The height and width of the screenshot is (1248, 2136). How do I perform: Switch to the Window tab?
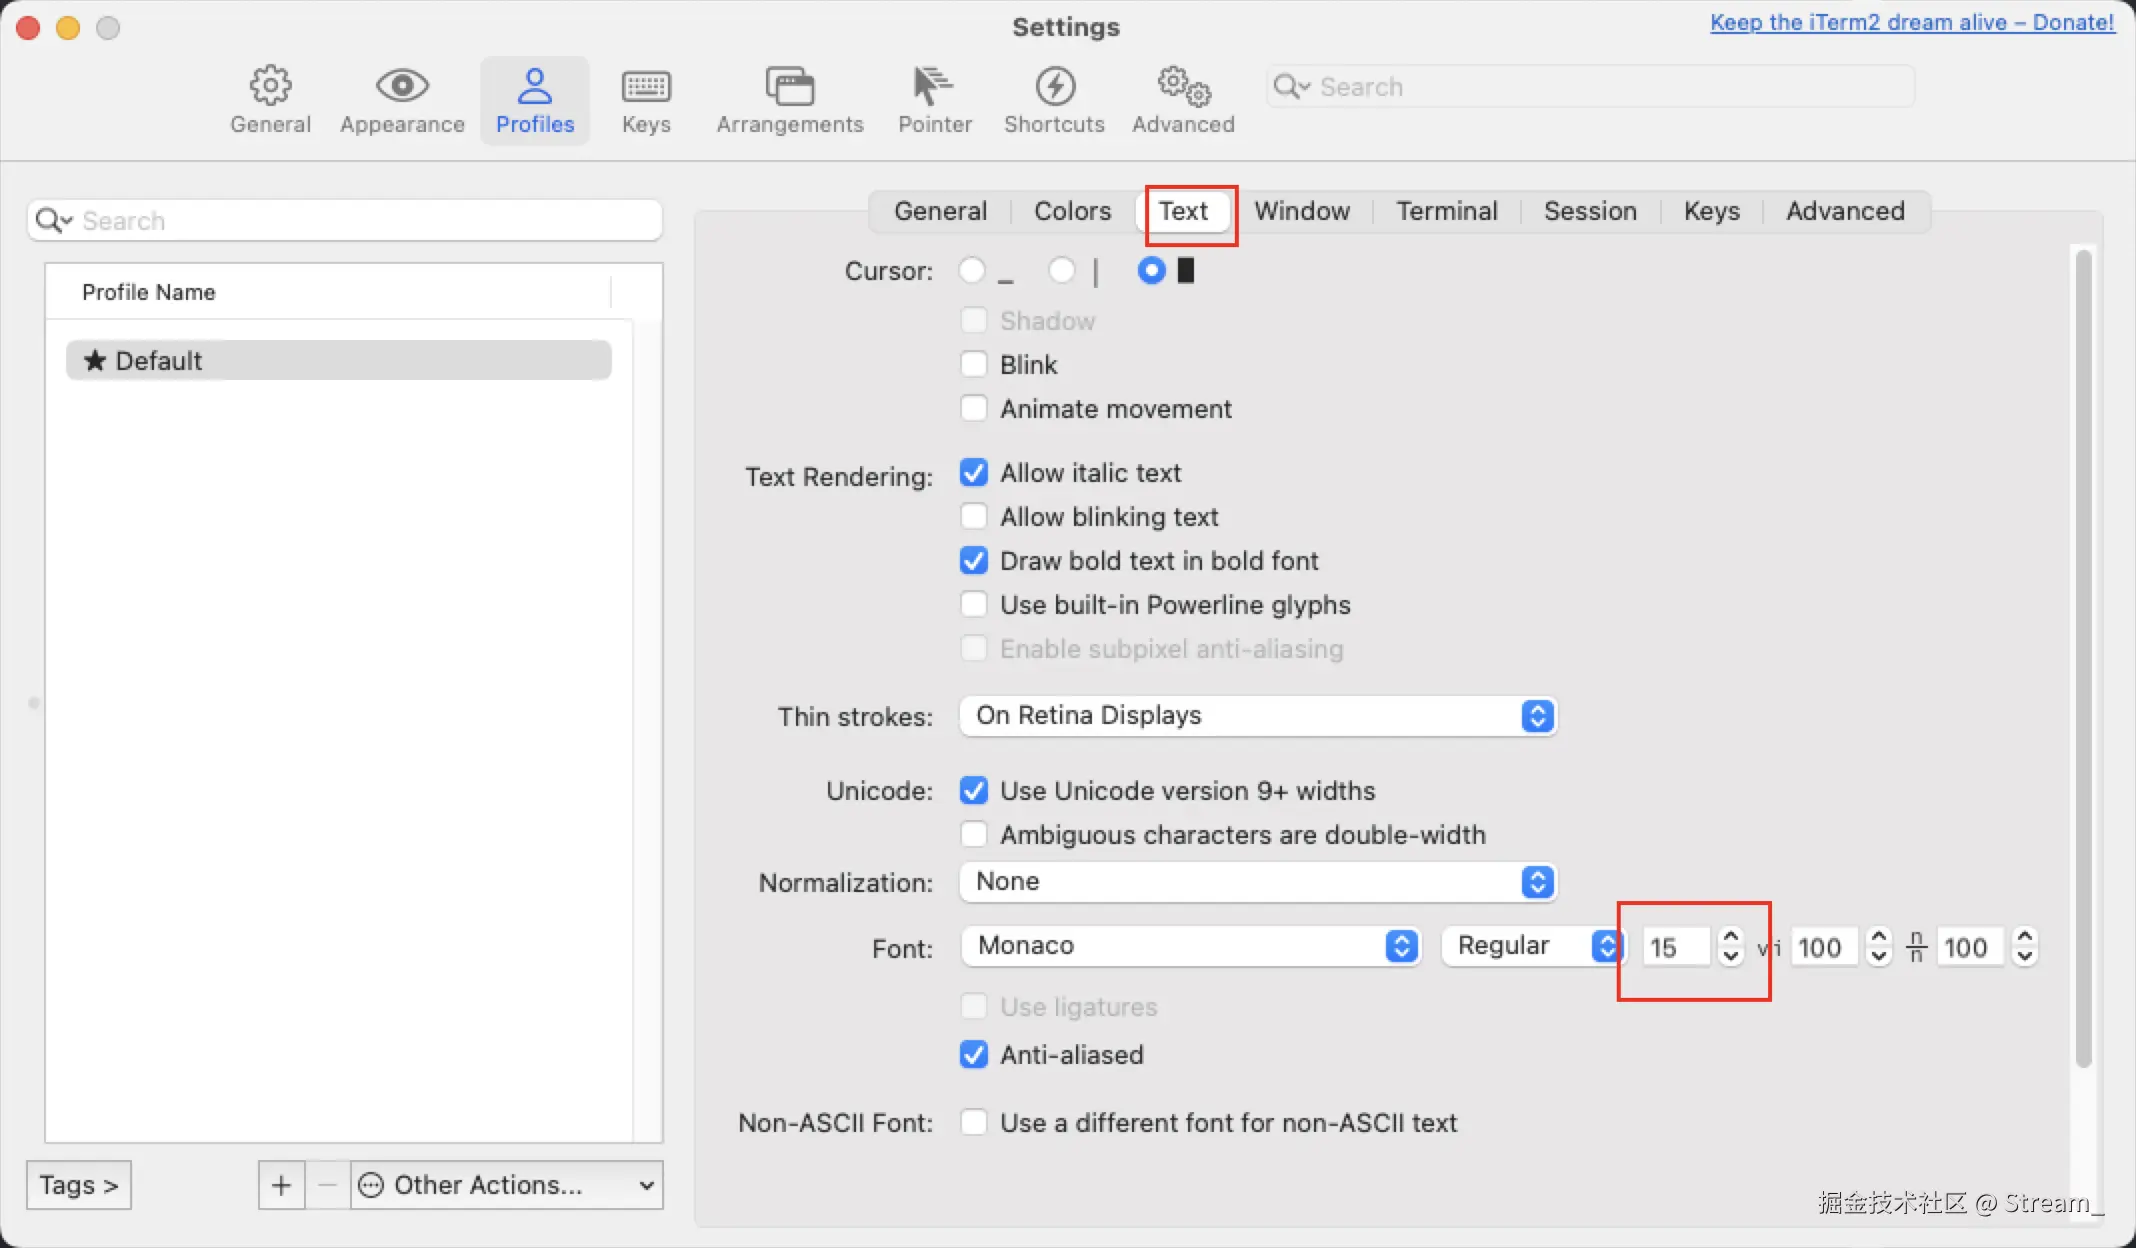point(1302,211)
